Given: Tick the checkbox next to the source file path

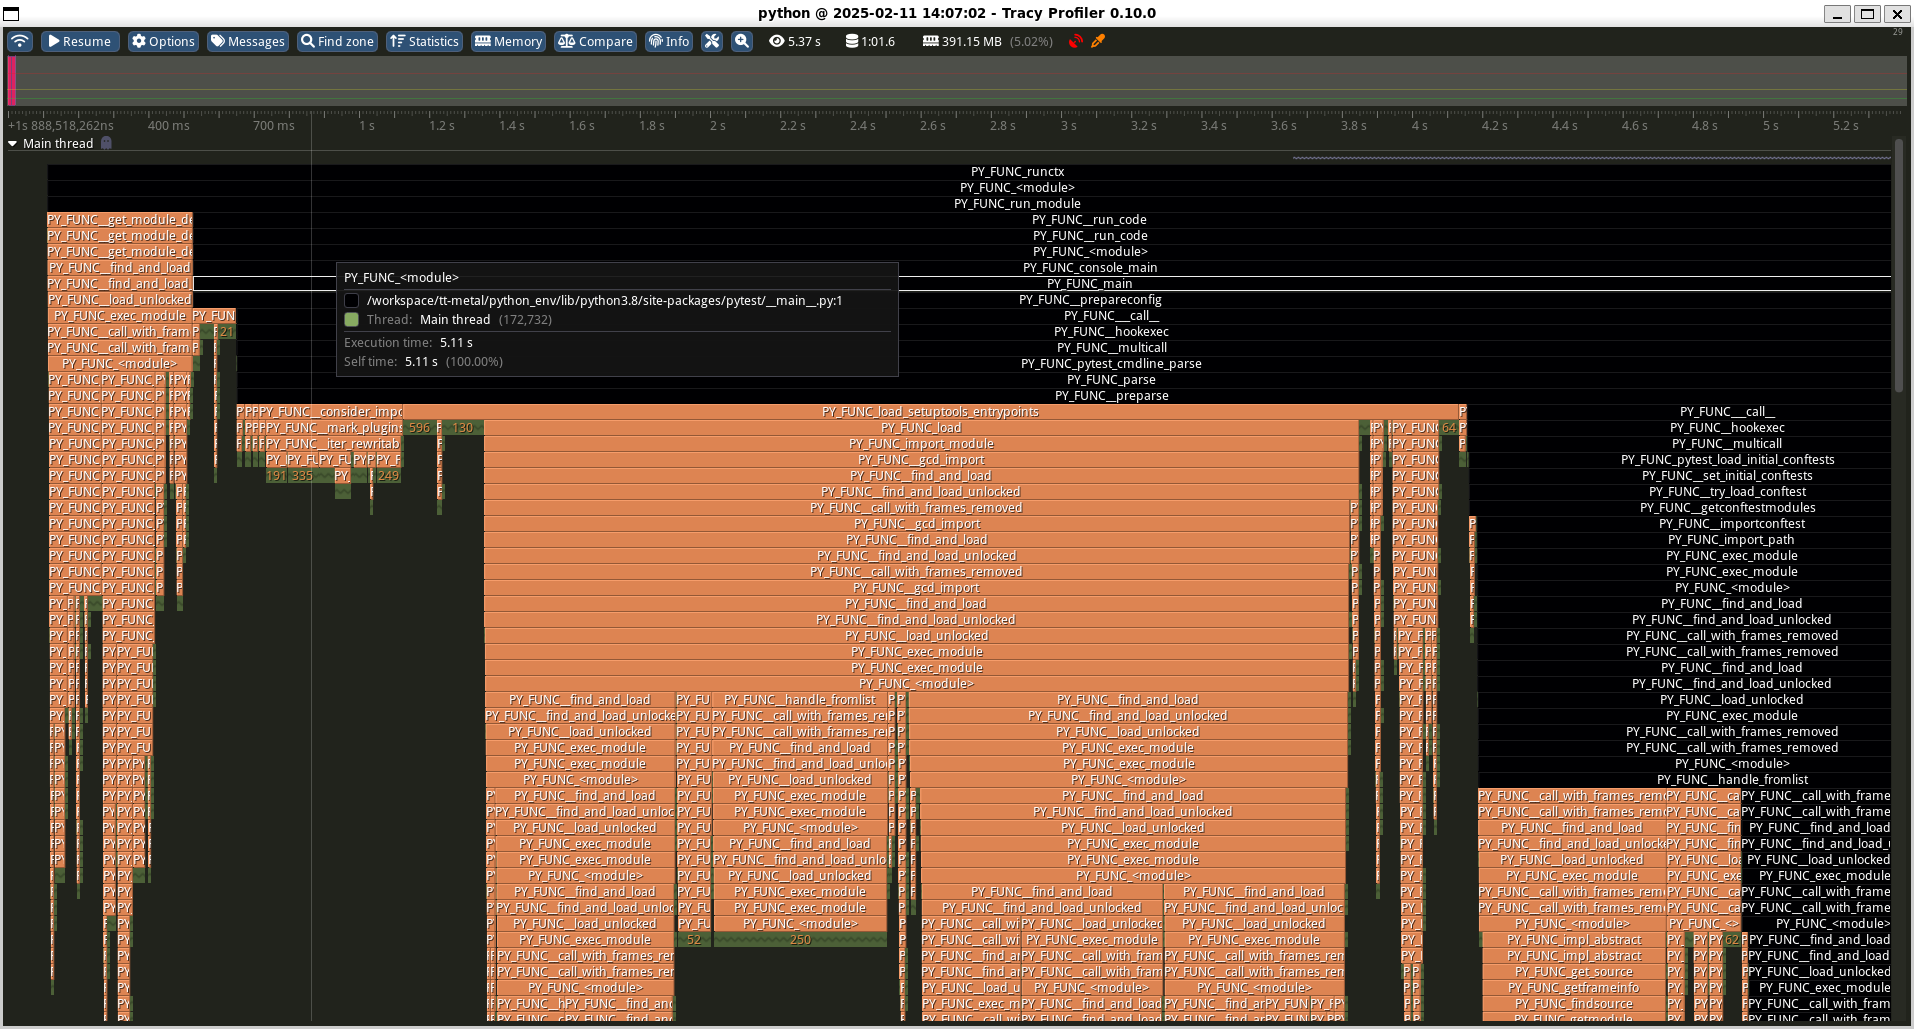Looking at the screenshot, I should click(352, 300).
